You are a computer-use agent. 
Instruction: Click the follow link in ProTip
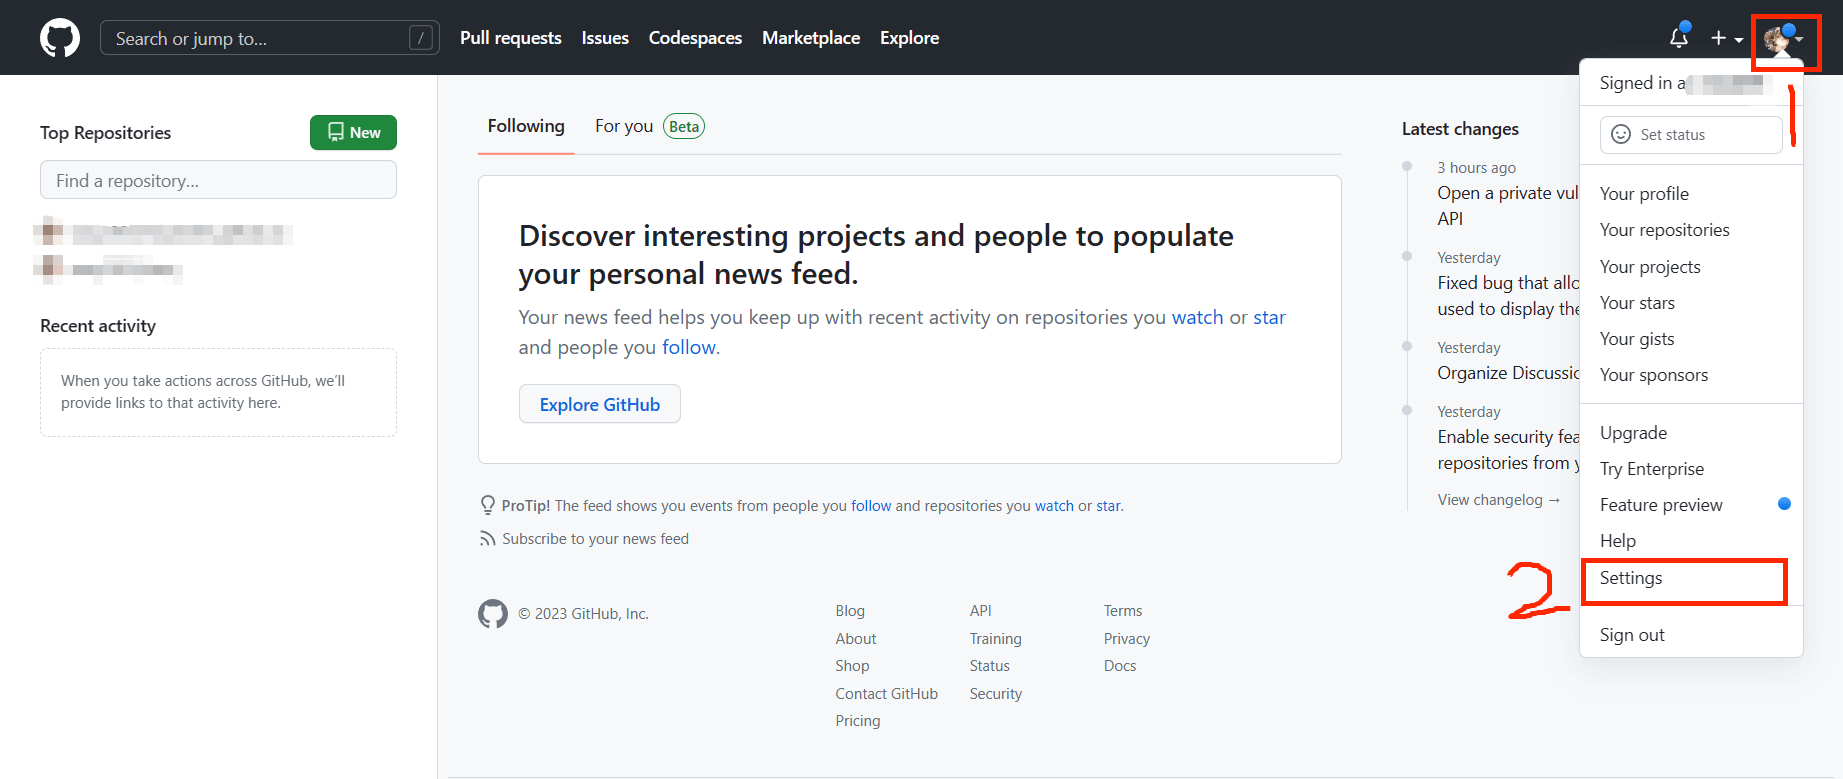pos(871,506)
